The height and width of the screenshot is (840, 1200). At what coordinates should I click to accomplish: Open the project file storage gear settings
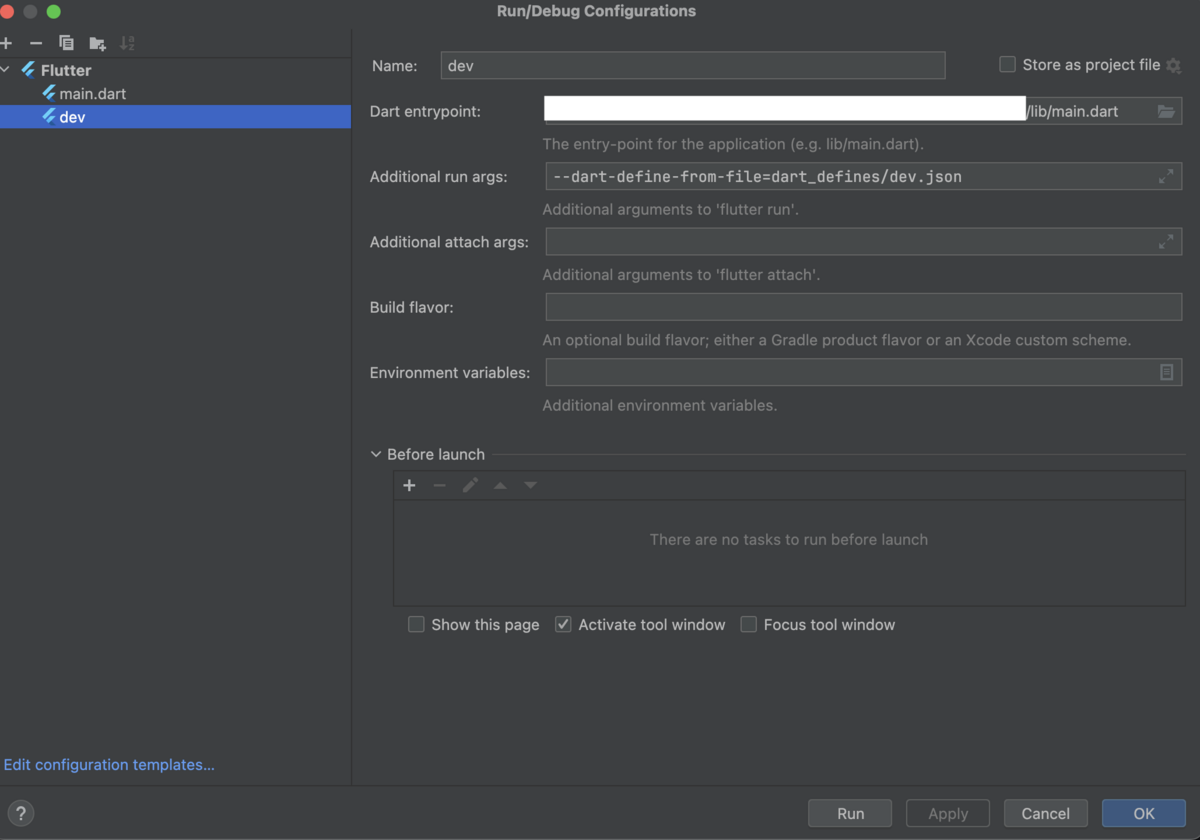tap(1174, 66)
